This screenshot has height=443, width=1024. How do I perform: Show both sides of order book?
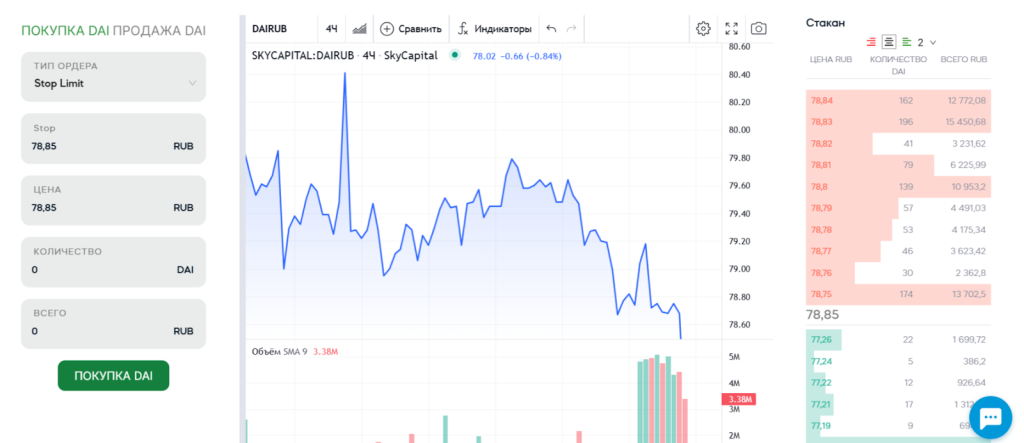click(889, 42)
